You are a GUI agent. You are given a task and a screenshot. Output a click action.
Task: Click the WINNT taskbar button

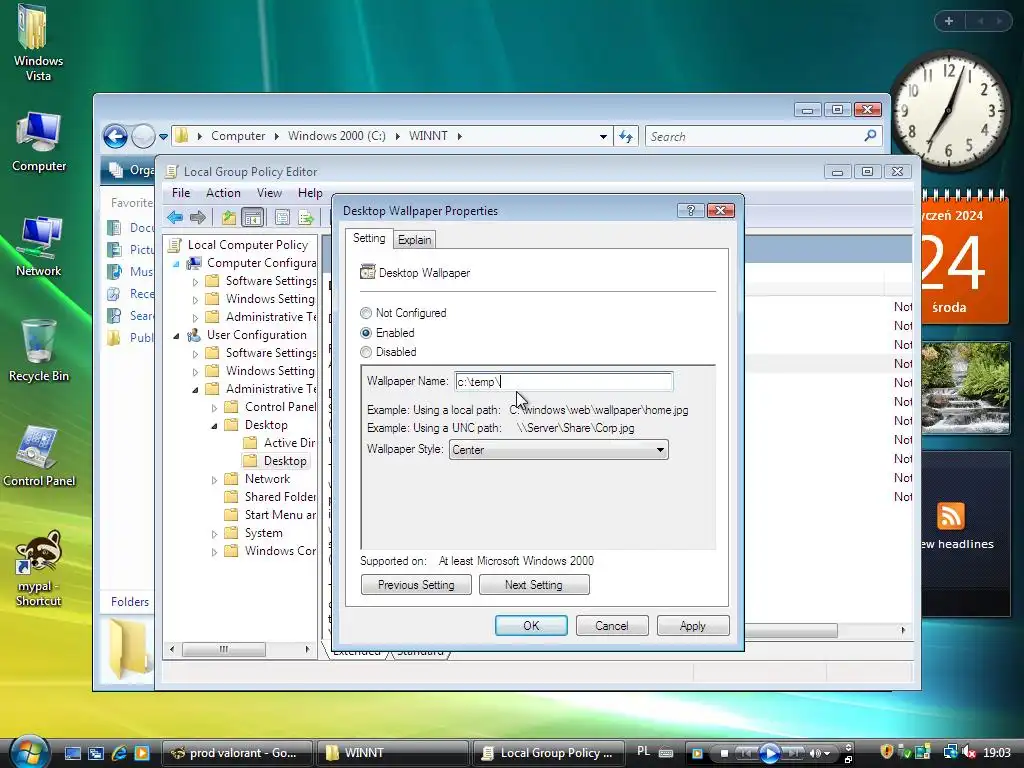point(392,753)
